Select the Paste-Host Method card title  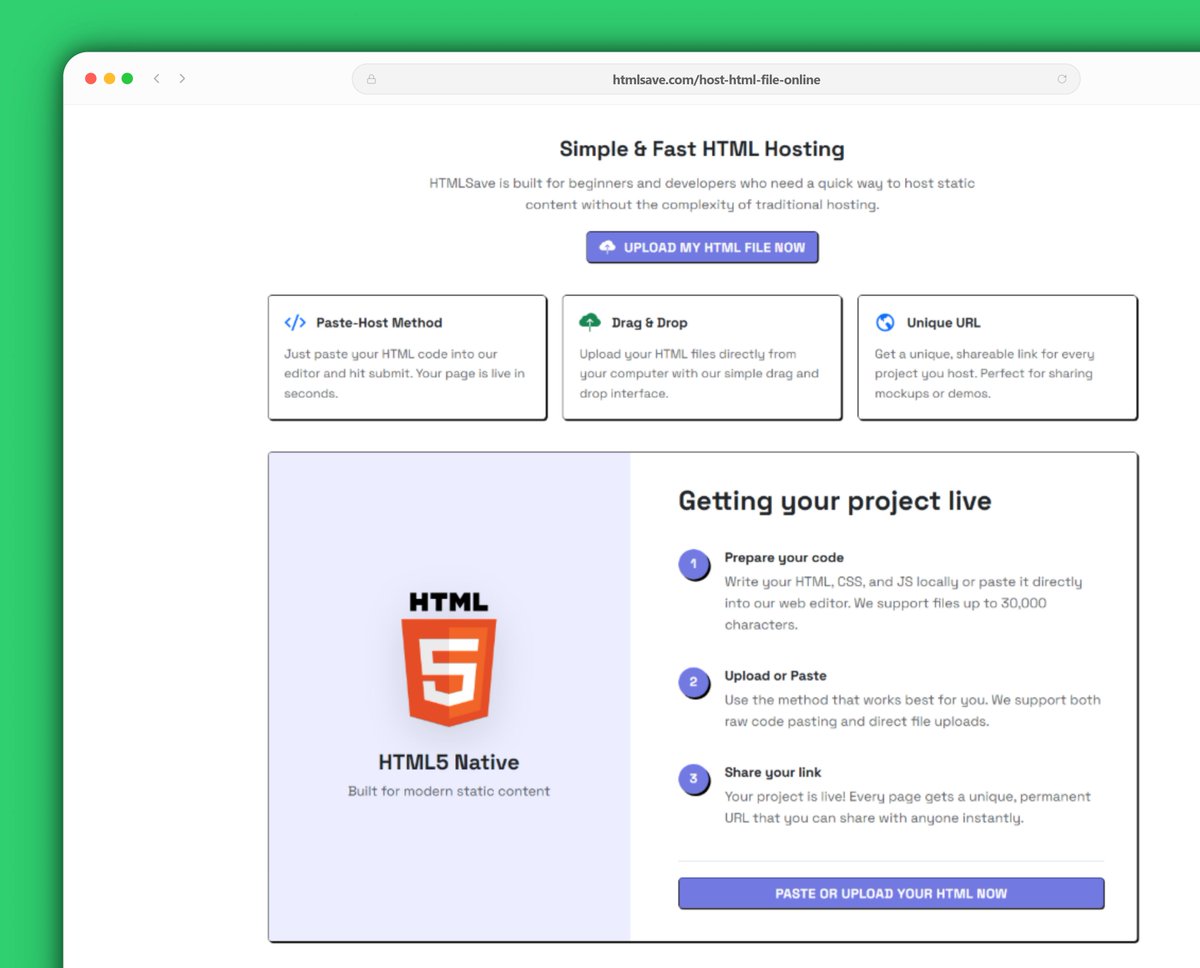pyautogui.click(x=379, y=322)
